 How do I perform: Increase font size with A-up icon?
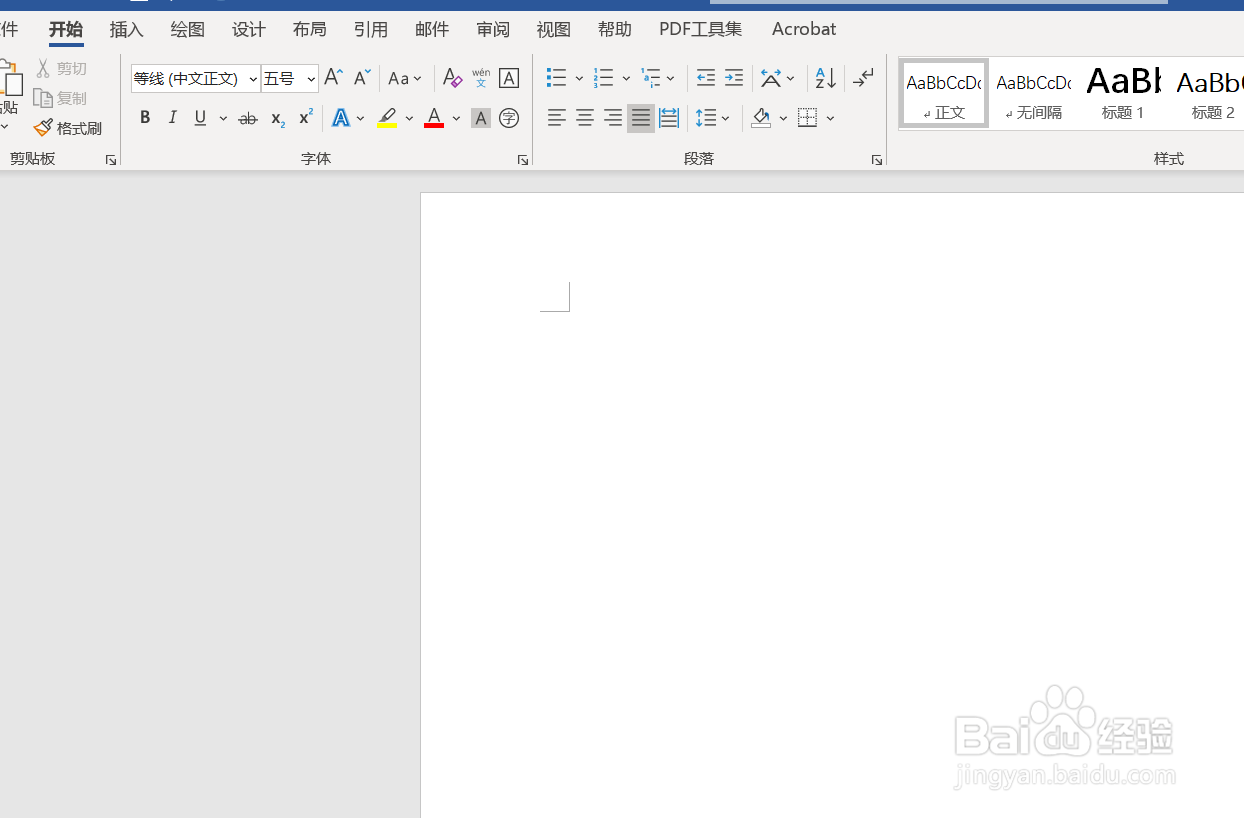click(334, 78)
